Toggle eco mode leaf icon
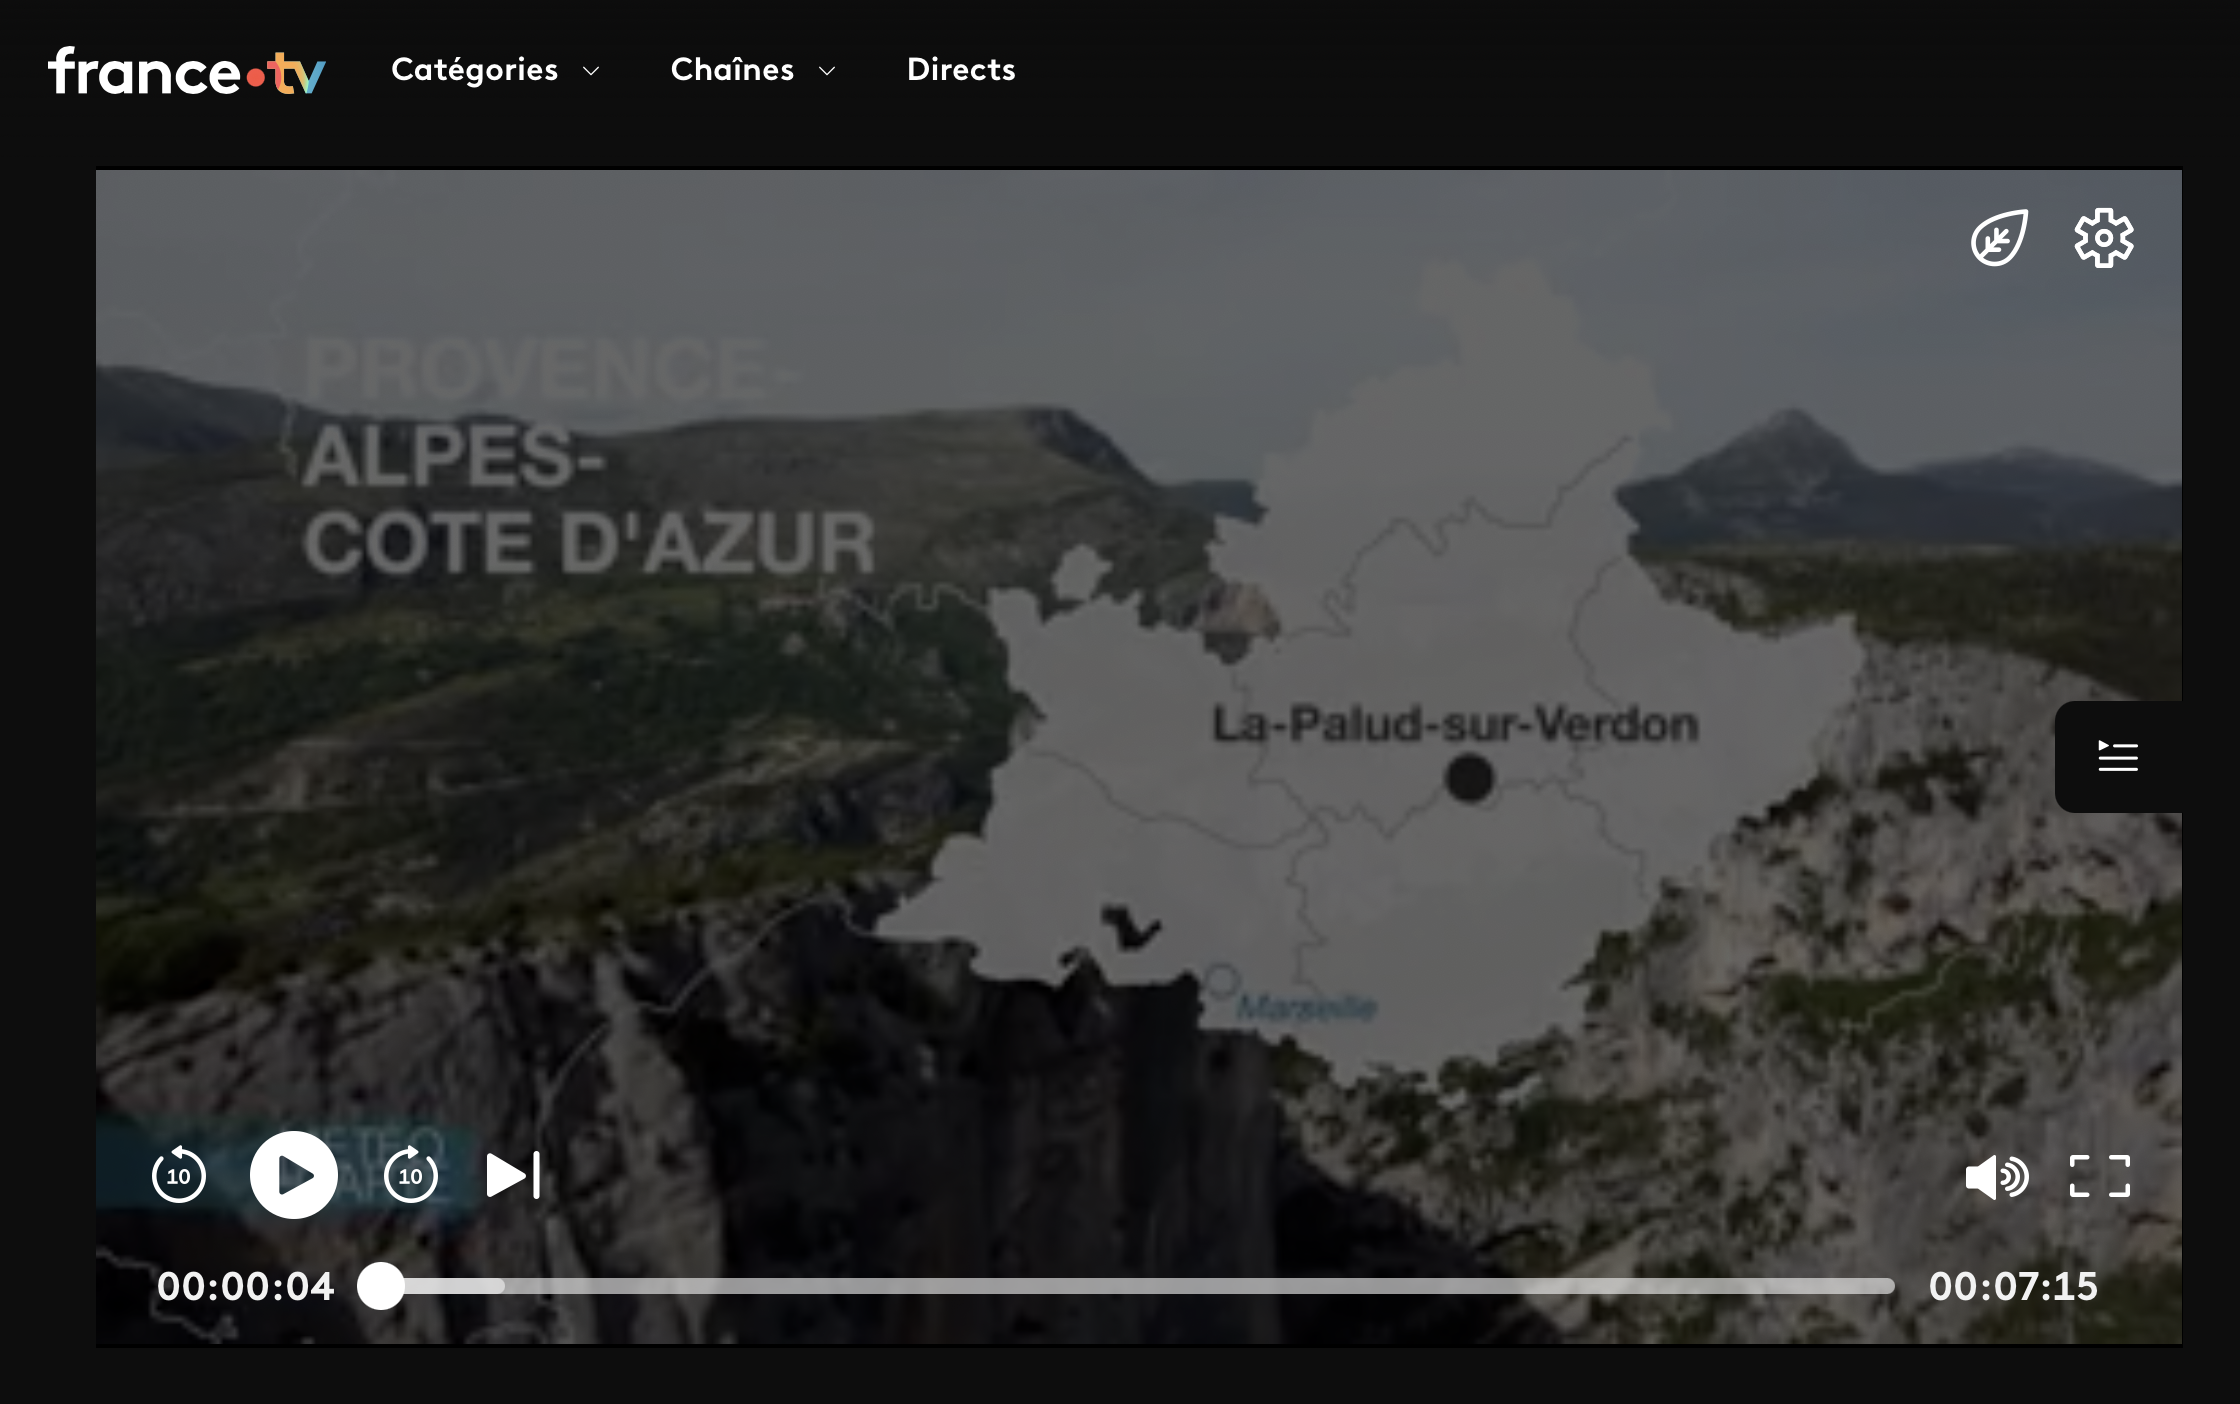 tap(1998, 238)
